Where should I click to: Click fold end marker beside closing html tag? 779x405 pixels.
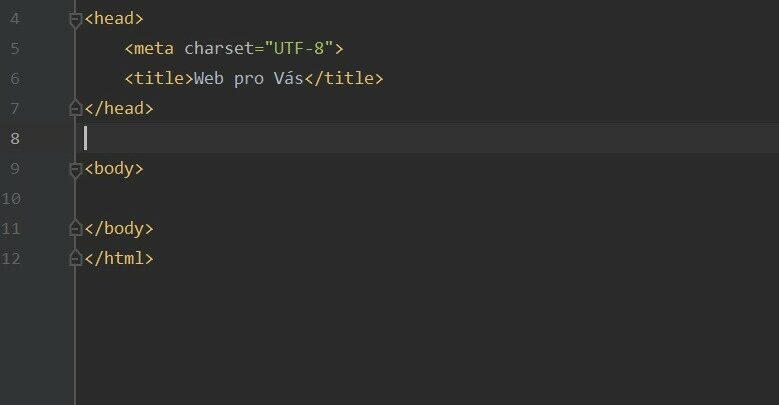[75, 258]
